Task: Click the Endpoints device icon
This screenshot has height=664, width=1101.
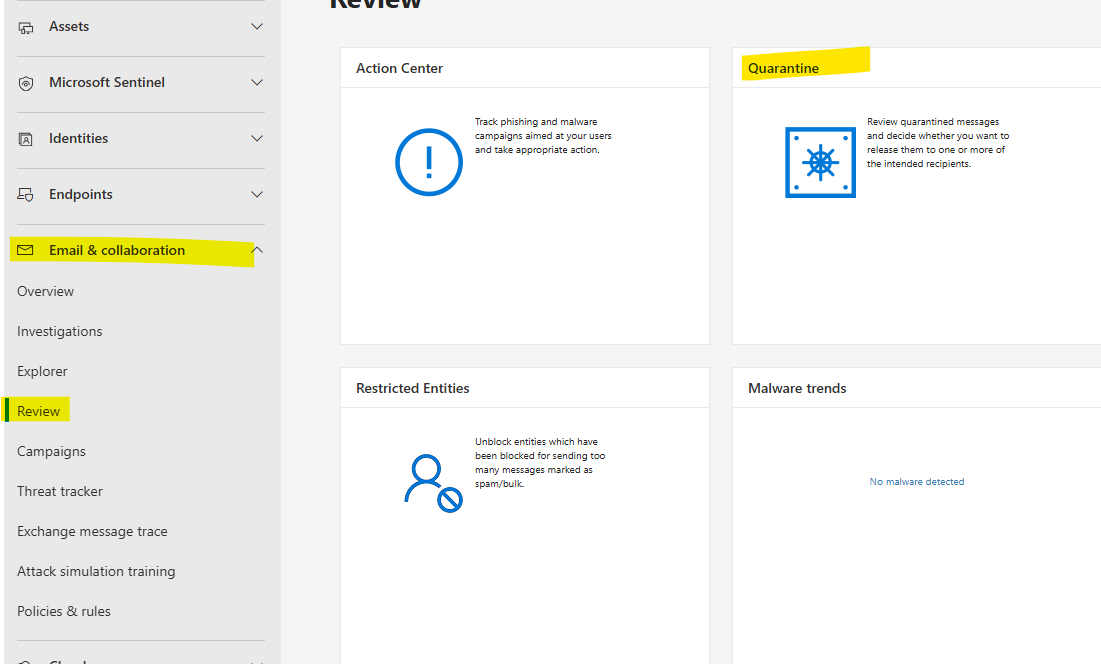Action: (x=26, y=195)
